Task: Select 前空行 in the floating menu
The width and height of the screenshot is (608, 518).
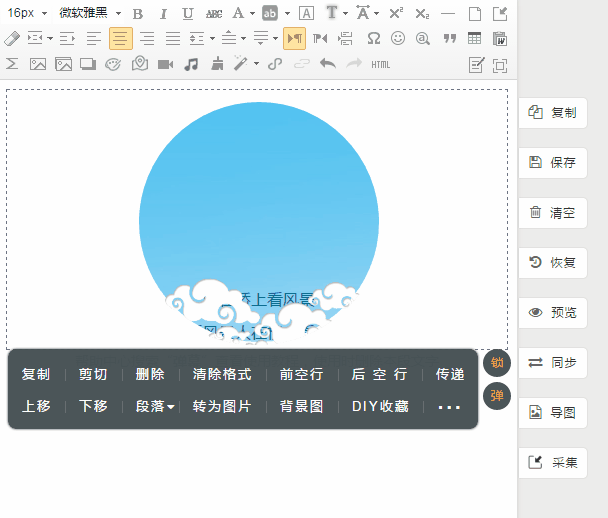Action: (x=302, y=374)
